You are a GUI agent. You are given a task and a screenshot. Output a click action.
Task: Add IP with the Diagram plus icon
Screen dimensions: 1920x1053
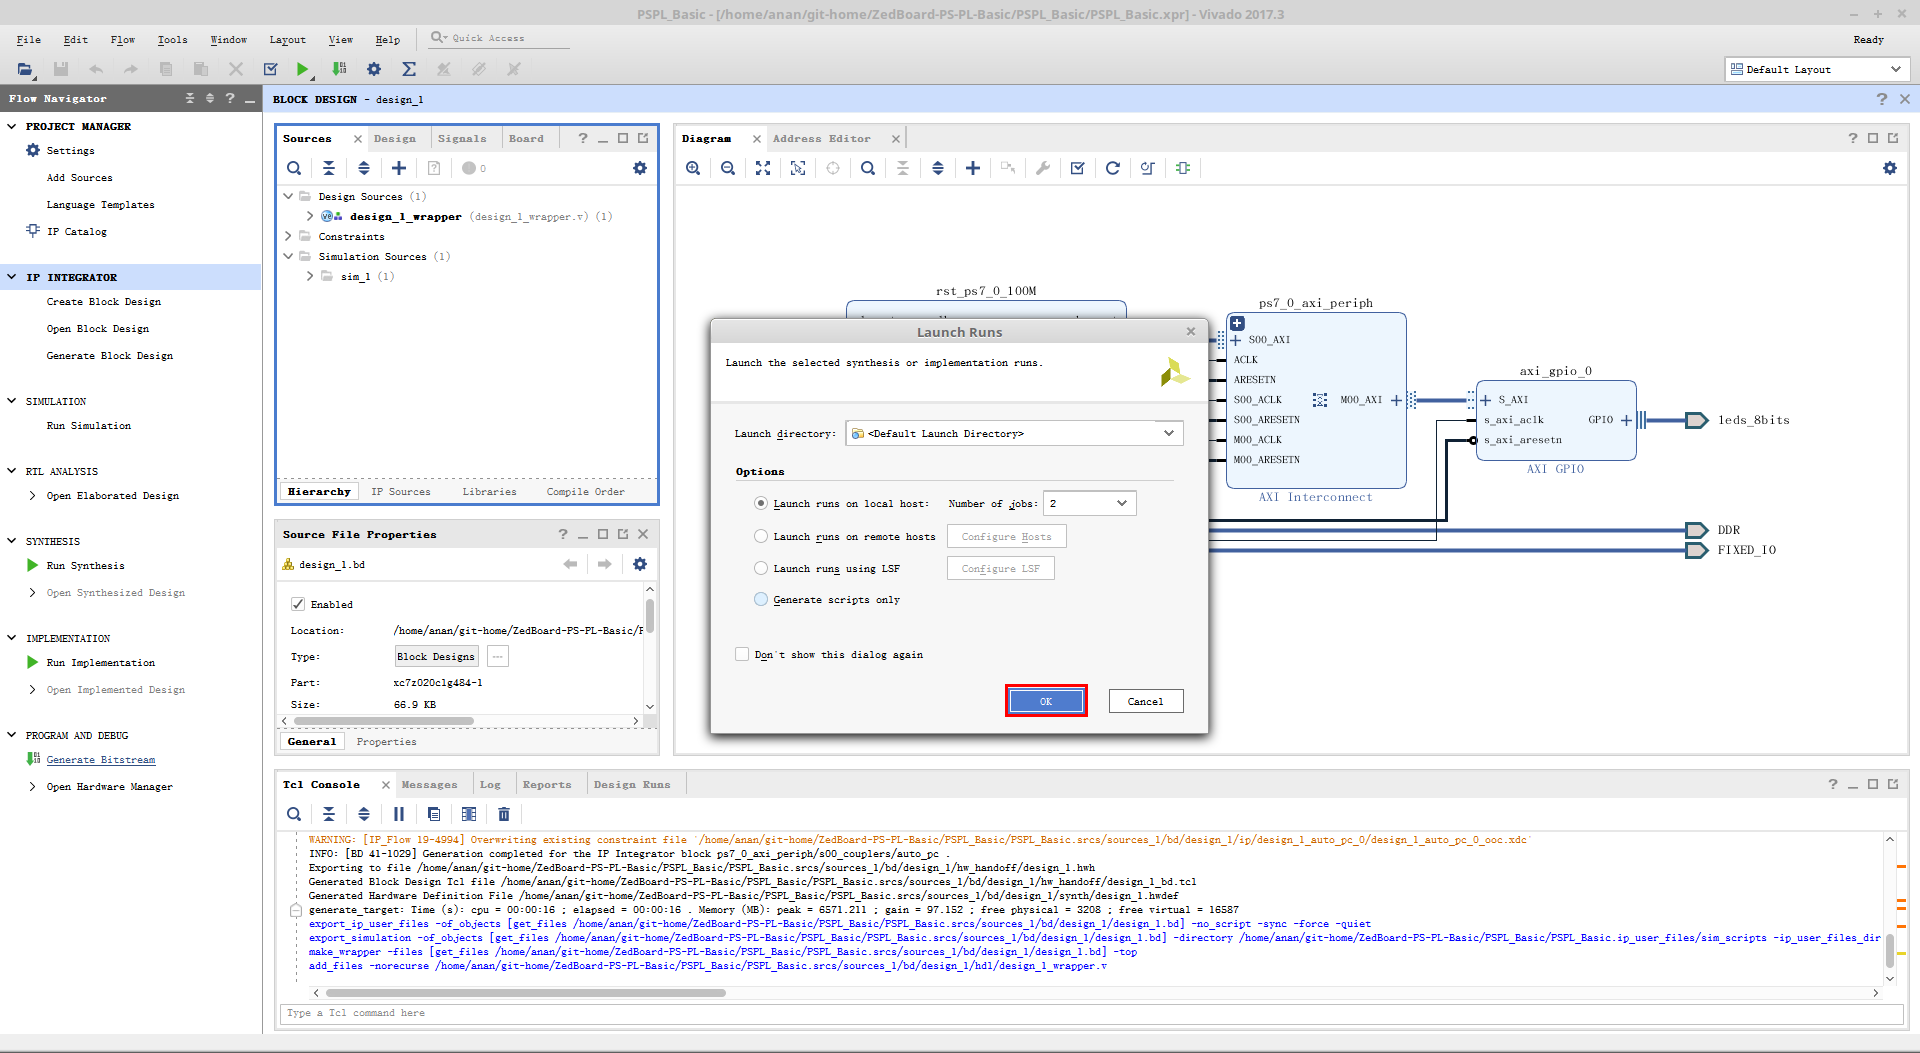coord(973,168)
